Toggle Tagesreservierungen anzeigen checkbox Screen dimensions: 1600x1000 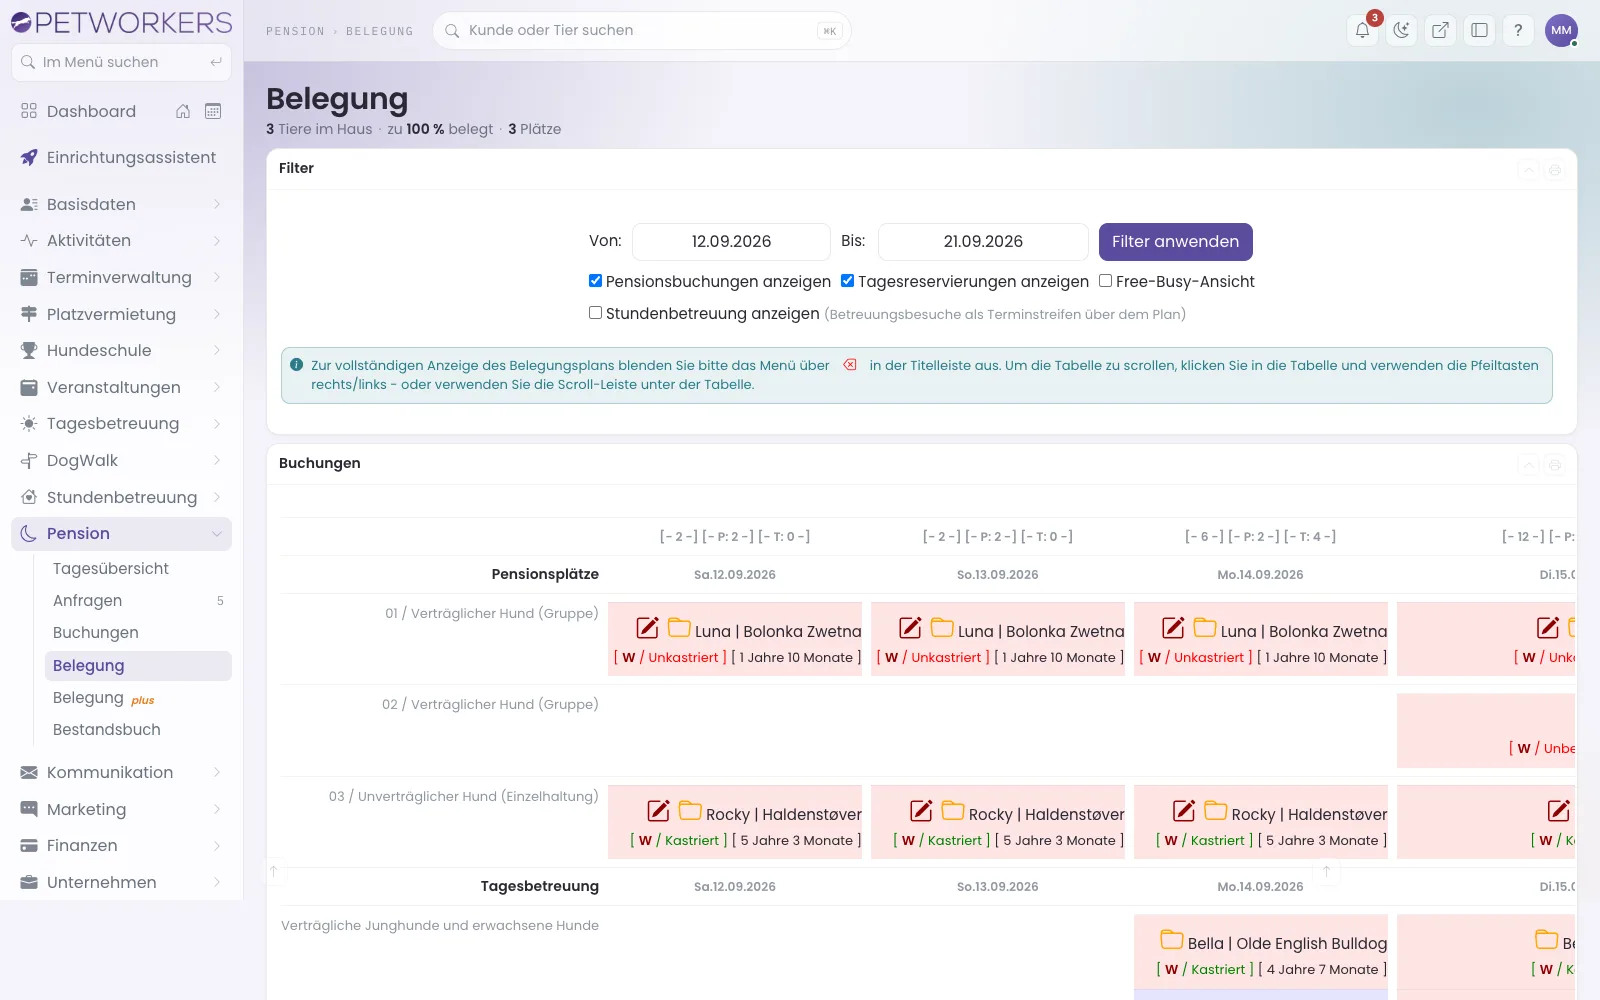[847, 281]
